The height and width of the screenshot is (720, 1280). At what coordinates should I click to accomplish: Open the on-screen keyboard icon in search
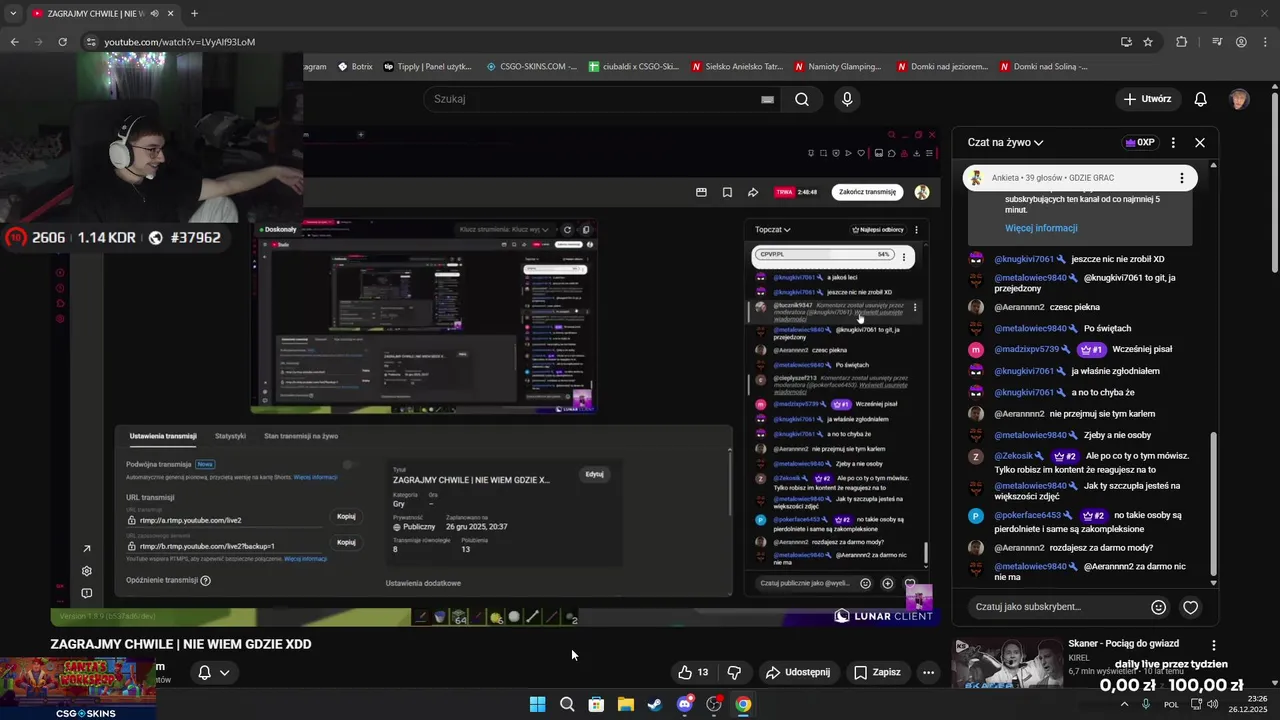(767, 99)
